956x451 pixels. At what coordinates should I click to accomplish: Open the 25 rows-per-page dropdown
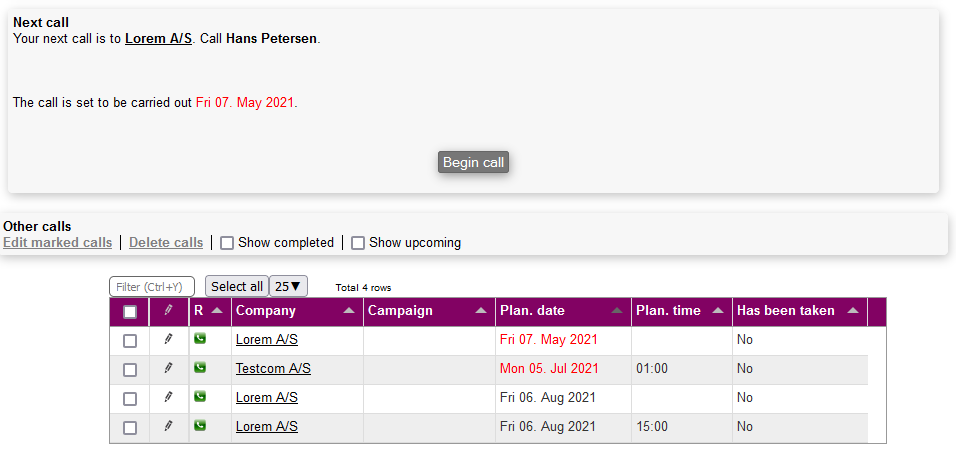[289, 287]
